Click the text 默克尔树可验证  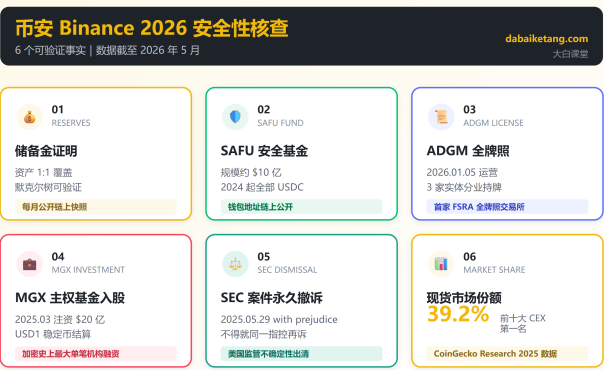(x=49, y=188)
